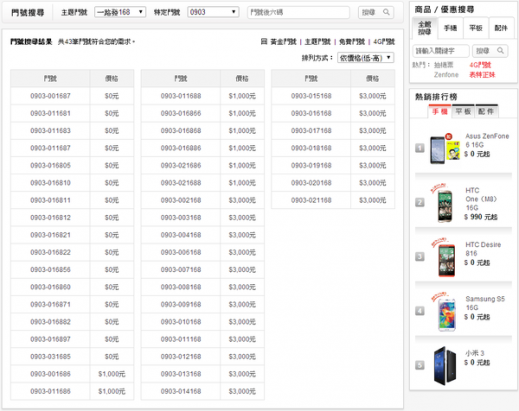The height and width of the screenshot is (411, 519).
Task: Click the red 4G門號 hot keyword link
Action: click(480, 65)
